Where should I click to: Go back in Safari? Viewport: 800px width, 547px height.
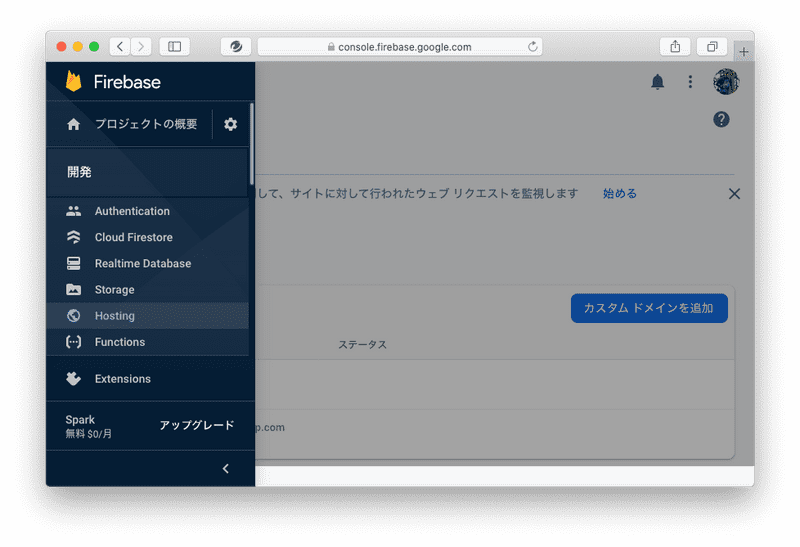(120, 47)
